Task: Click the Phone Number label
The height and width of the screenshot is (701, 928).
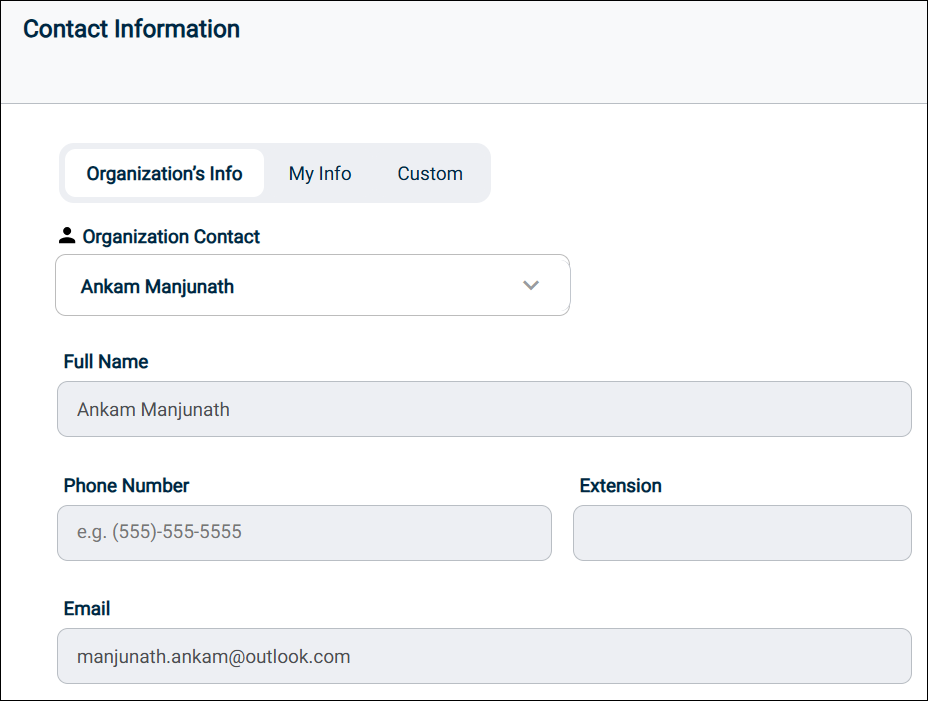Action: 126,486
